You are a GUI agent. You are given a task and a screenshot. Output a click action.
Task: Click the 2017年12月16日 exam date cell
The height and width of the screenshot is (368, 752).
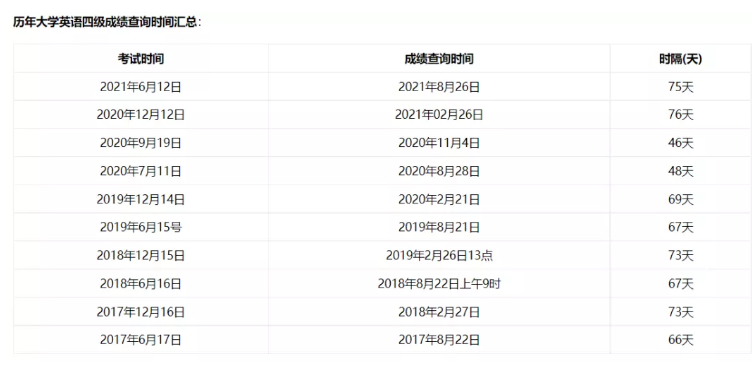(141, 312)
